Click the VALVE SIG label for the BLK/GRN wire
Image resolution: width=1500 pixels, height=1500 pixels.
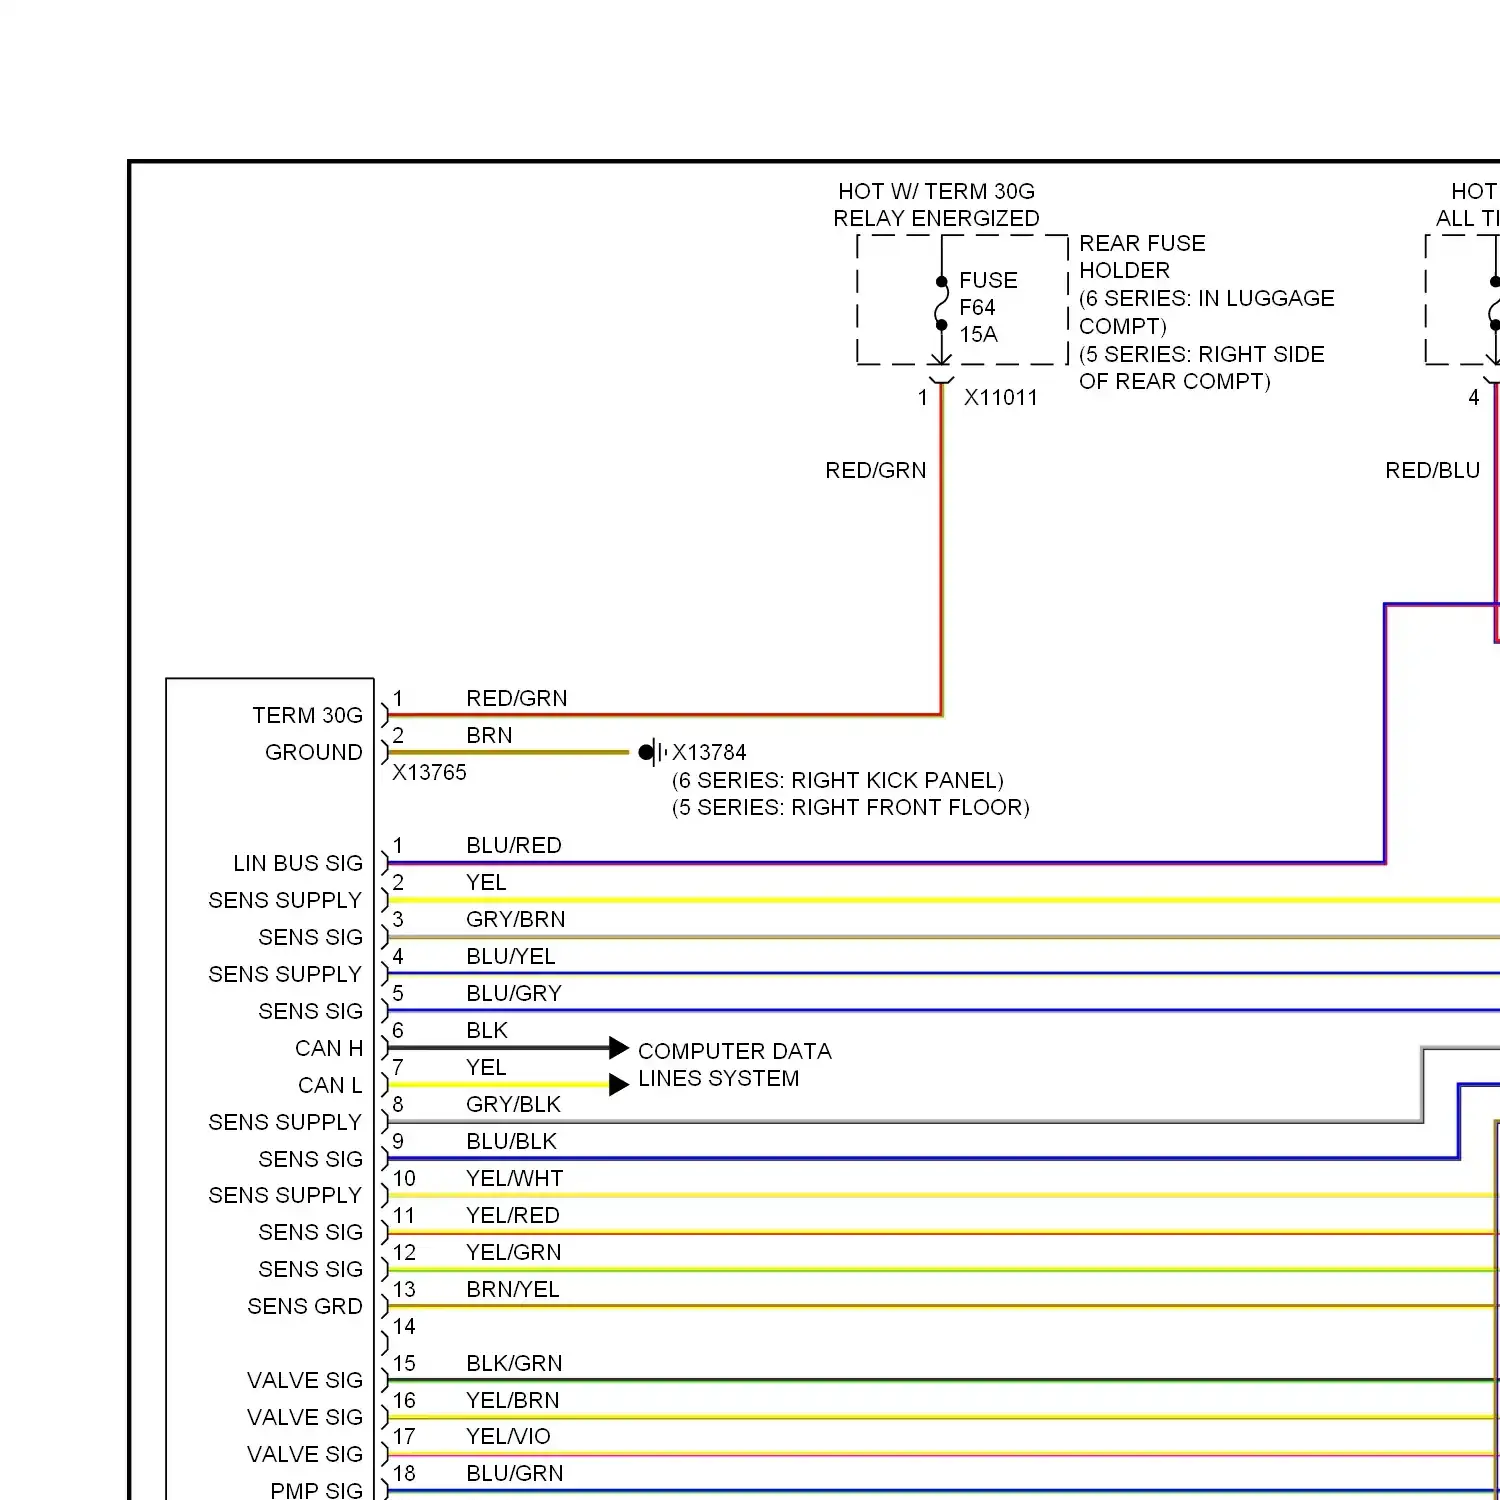click(305, 1380)
